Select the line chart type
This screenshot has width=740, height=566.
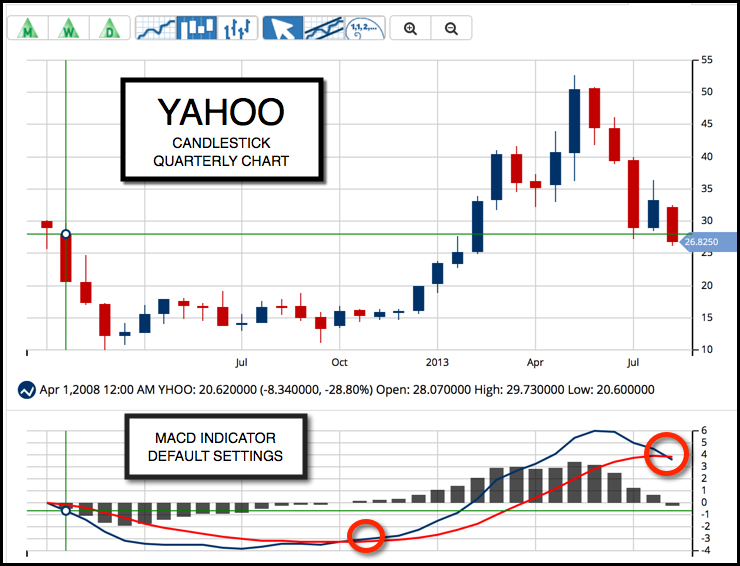pos(156,28)
